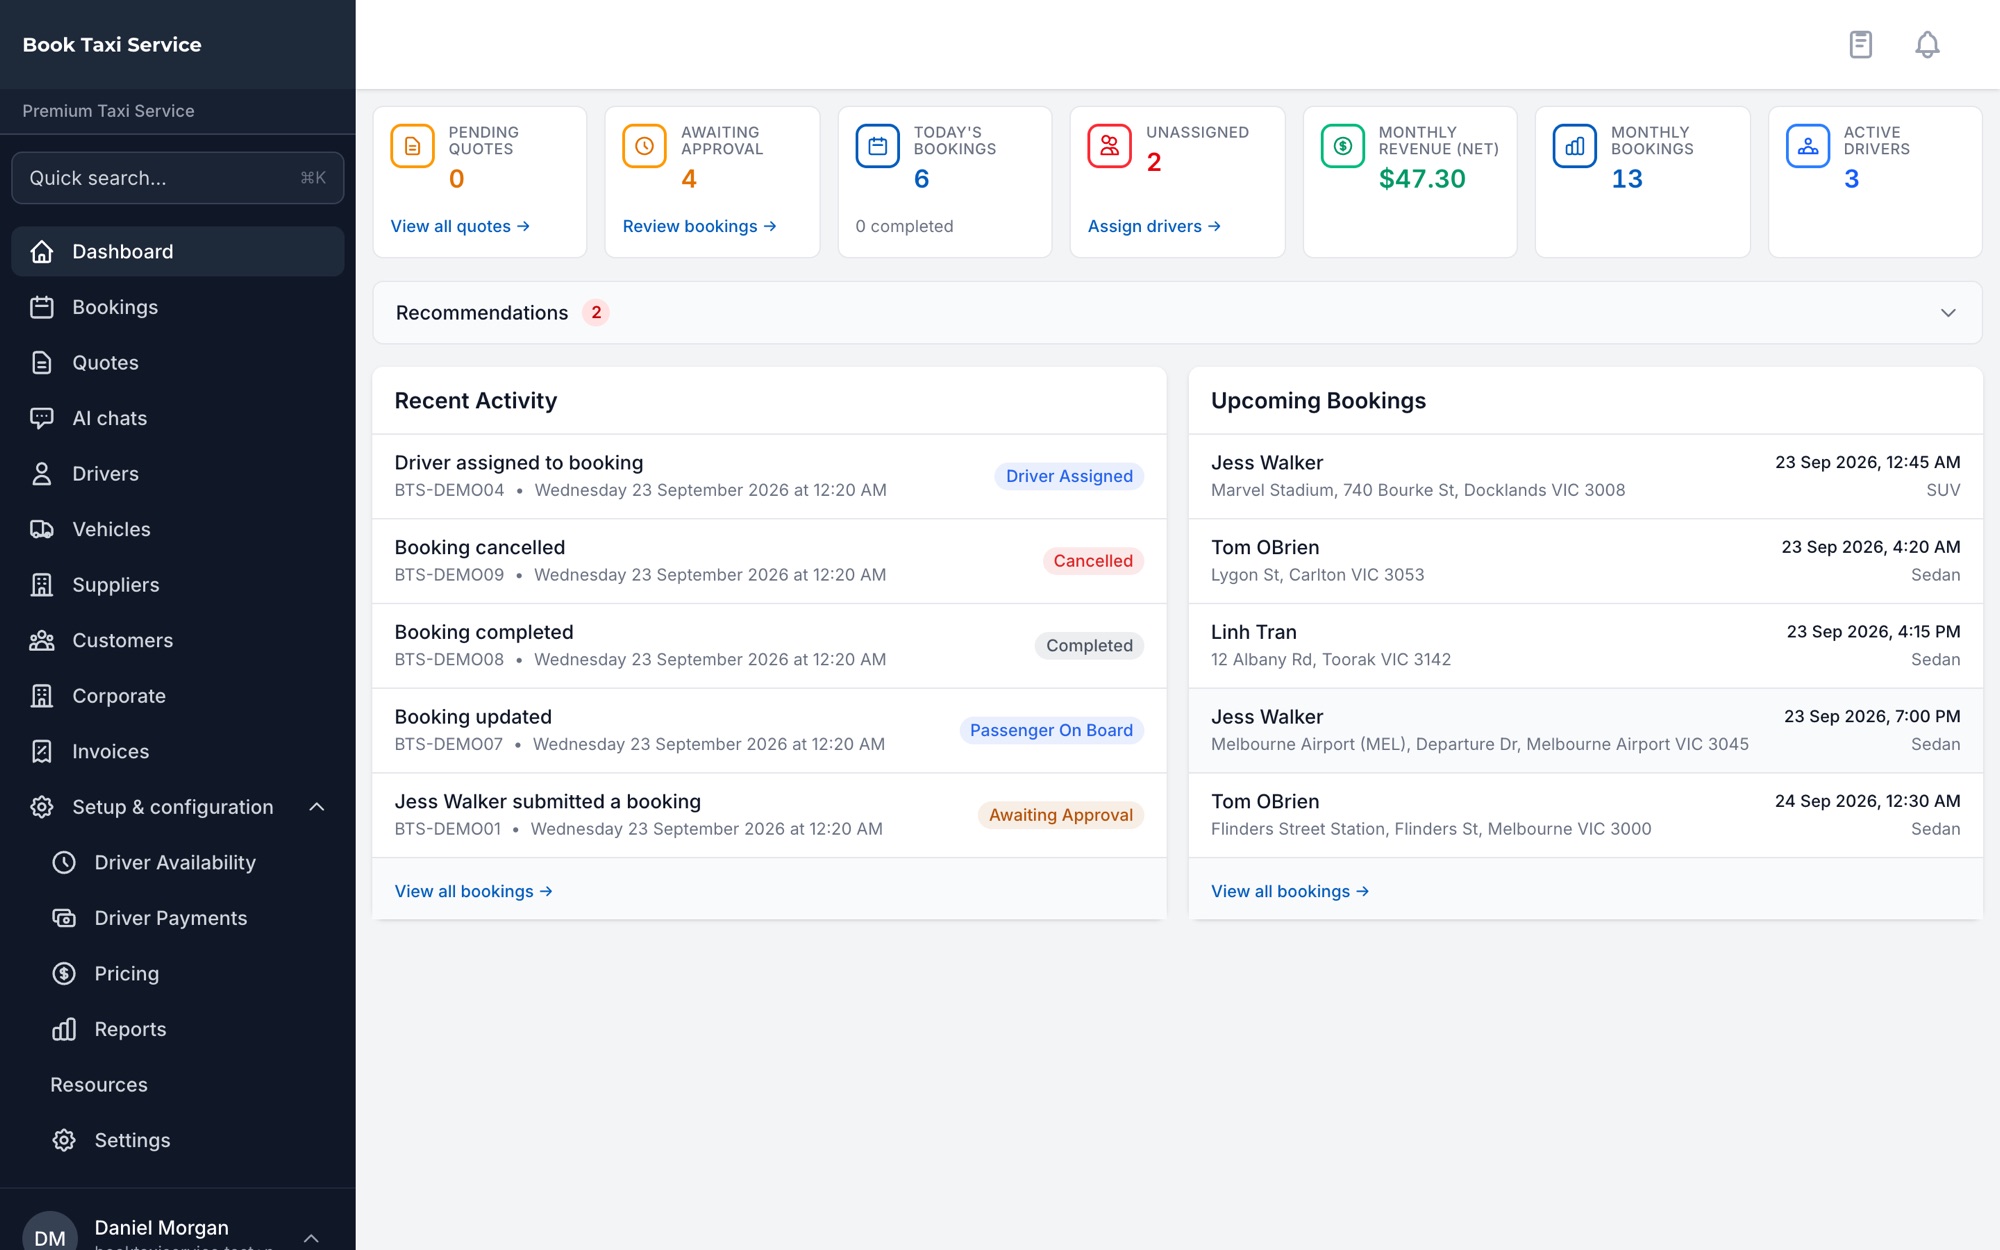Click the Review bookings link
This screenshot has width=2000, height=1250.
[699, 226]
